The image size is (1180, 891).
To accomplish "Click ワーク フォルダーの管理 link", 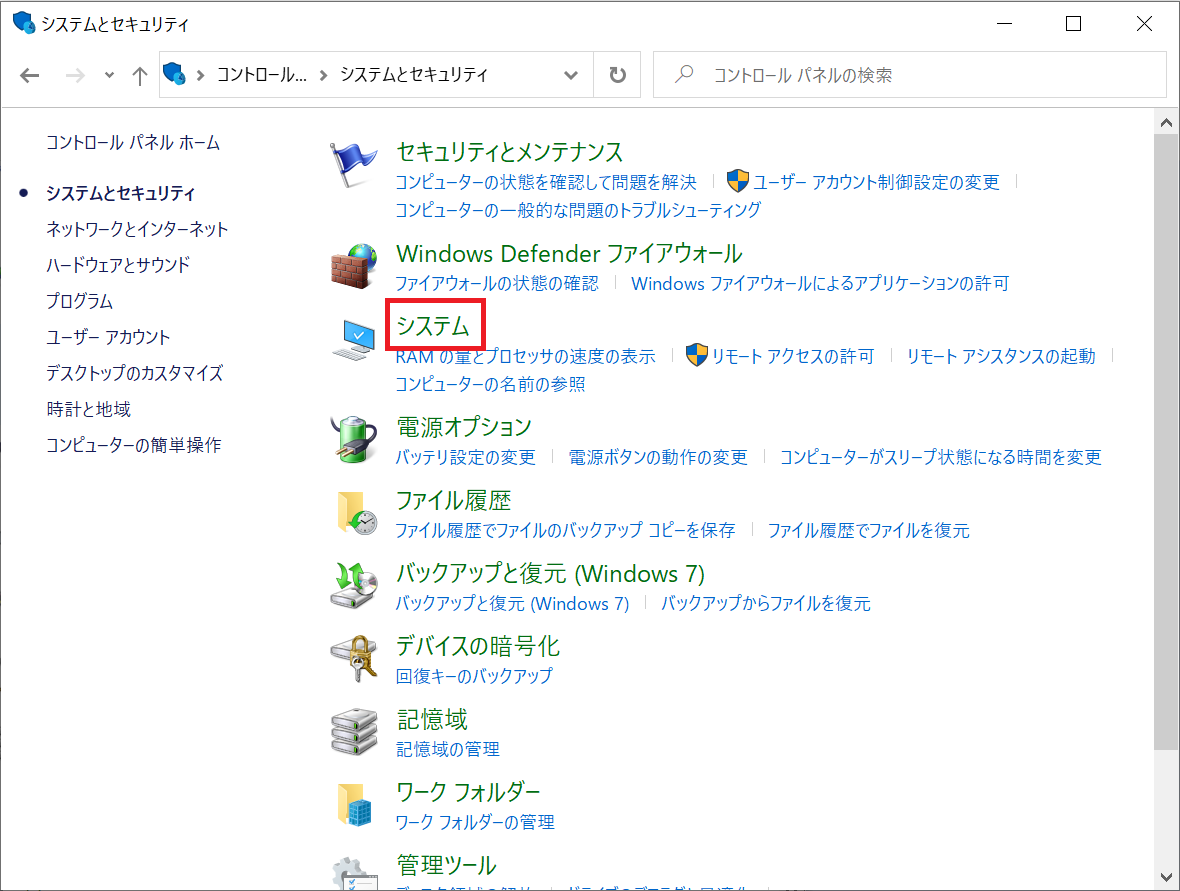I will click(475, 822).
